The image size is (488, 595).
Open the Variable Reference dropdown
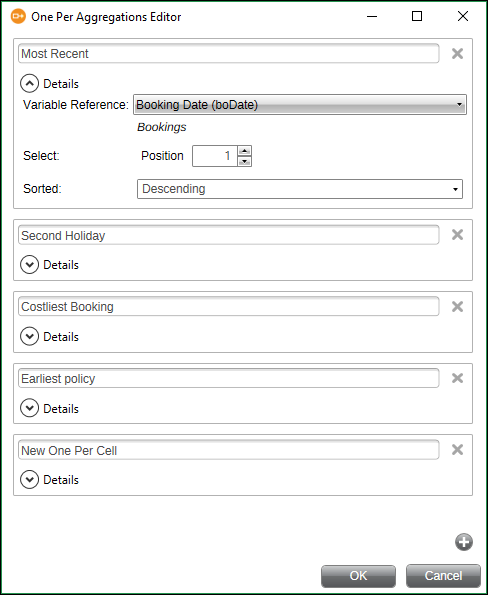click(300, 104)
